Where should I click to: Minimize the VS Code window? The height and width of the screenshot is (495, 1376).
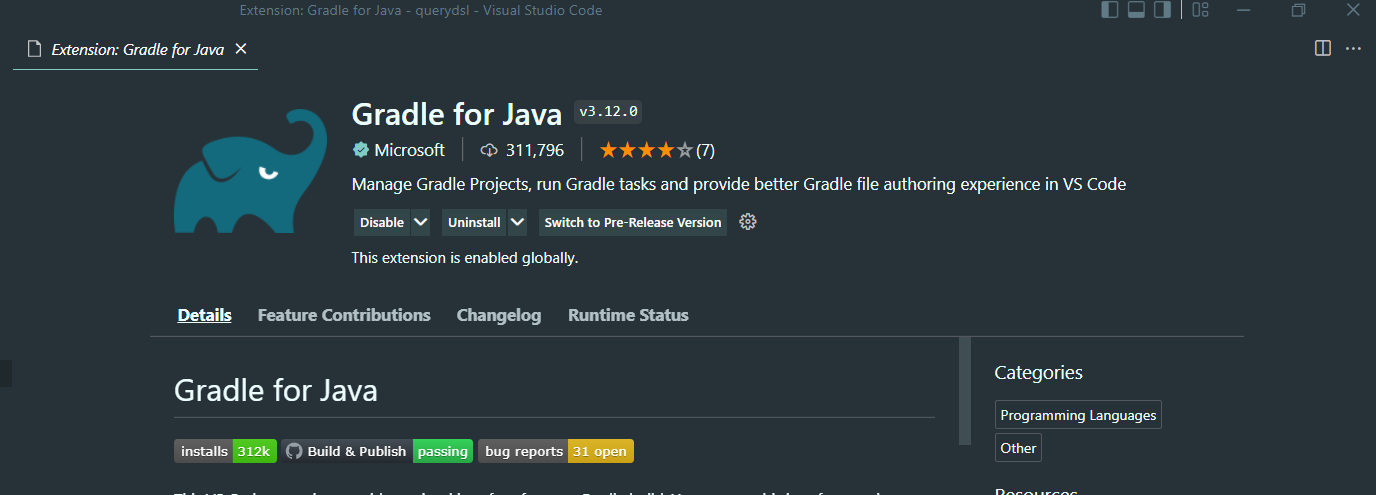coord(1244,10)
